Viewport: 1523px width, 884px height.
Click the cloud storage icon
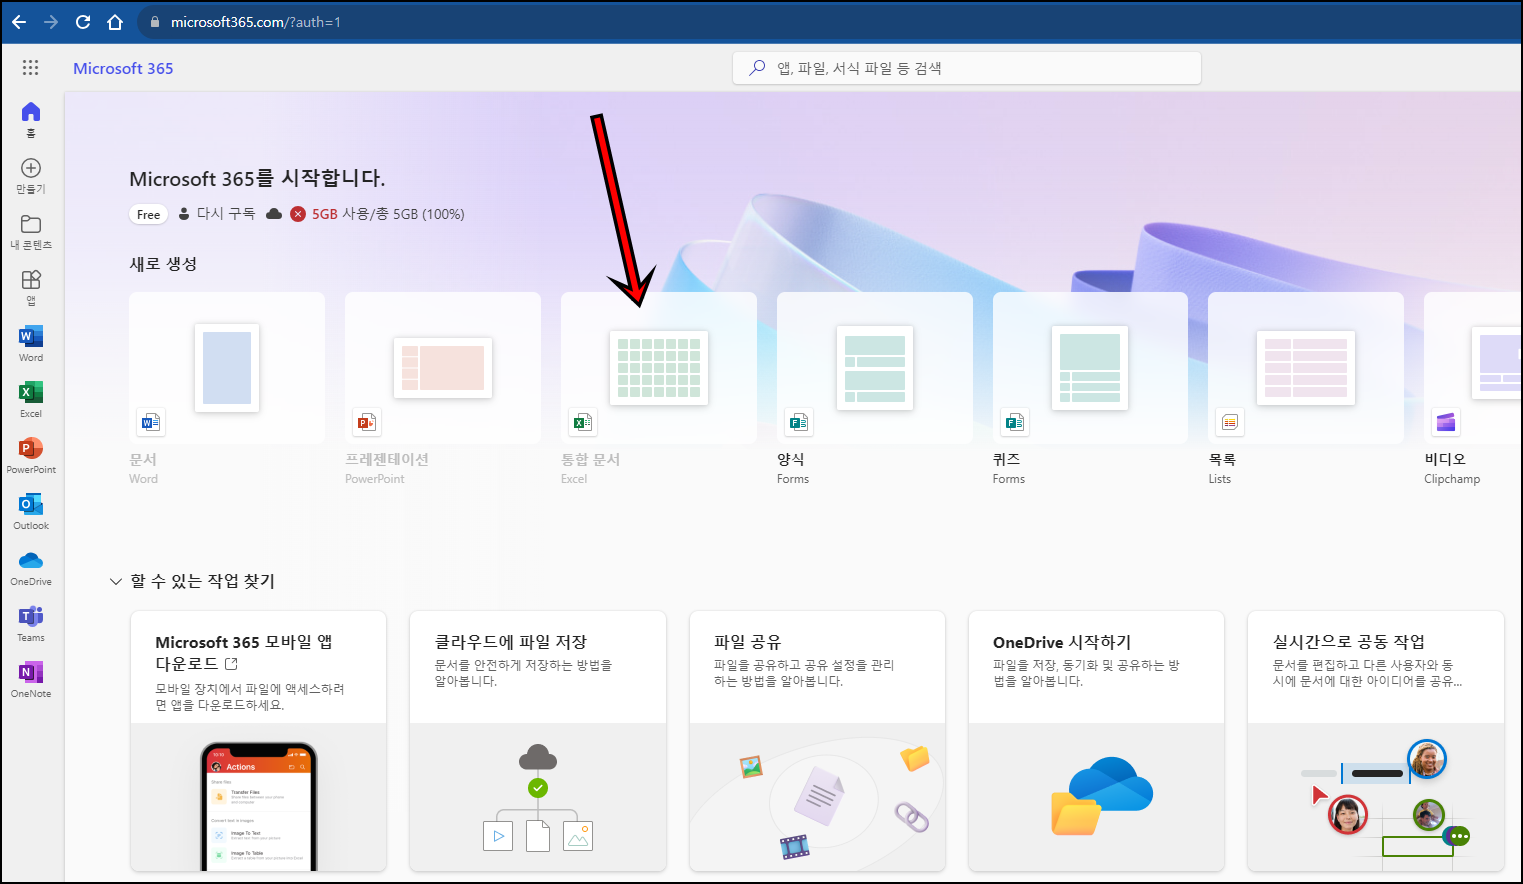coord(273,214)
